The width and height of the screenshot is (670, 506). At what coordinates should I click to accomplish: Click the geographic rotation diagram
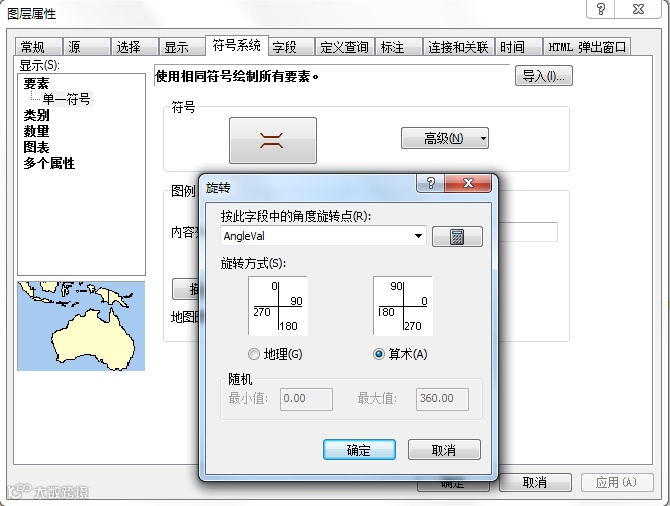[278, 306]
